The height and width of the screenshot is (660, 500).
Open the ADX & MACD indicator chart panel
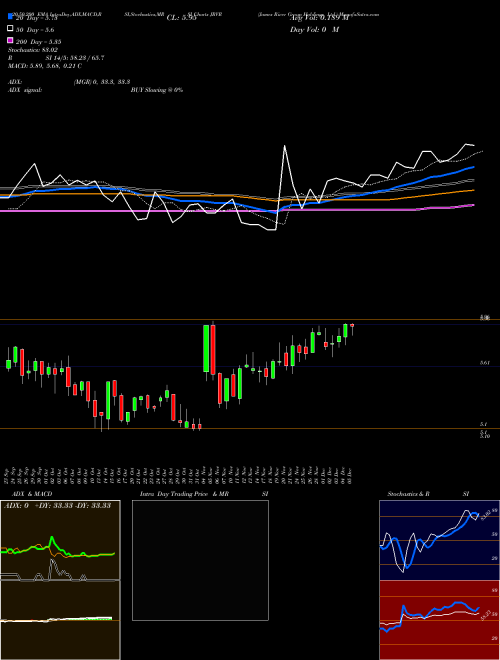[x=60, y=580]
